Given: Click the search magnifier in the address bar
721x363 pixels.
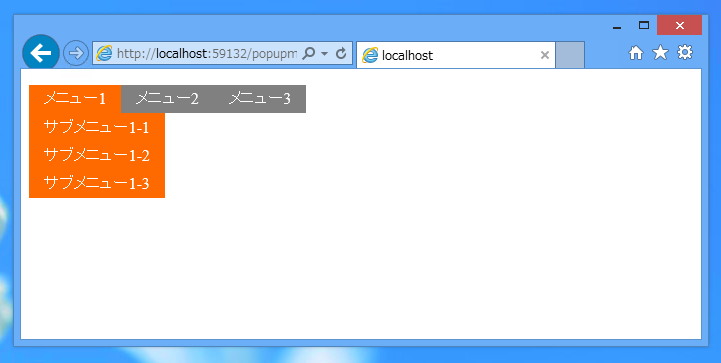Looking at the screenshot, I should point(309,54).
